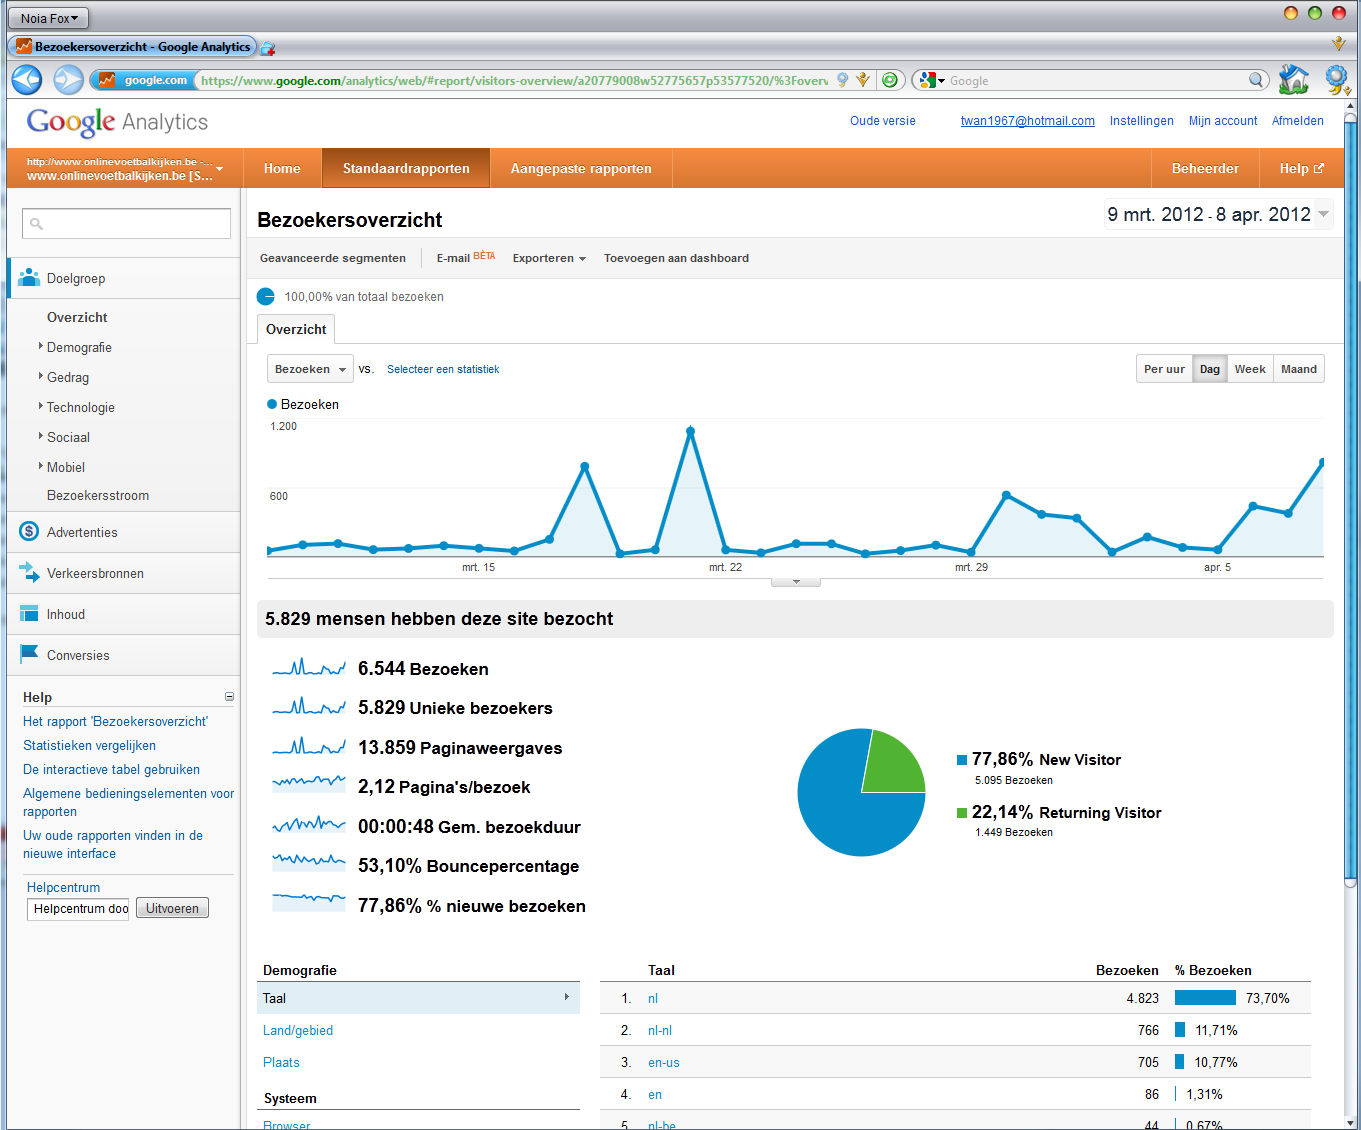The height and width of the screenshot is (1130, 1361).
Task: Switch chart to Per uur view
Action: click(x=1164, y=369)
